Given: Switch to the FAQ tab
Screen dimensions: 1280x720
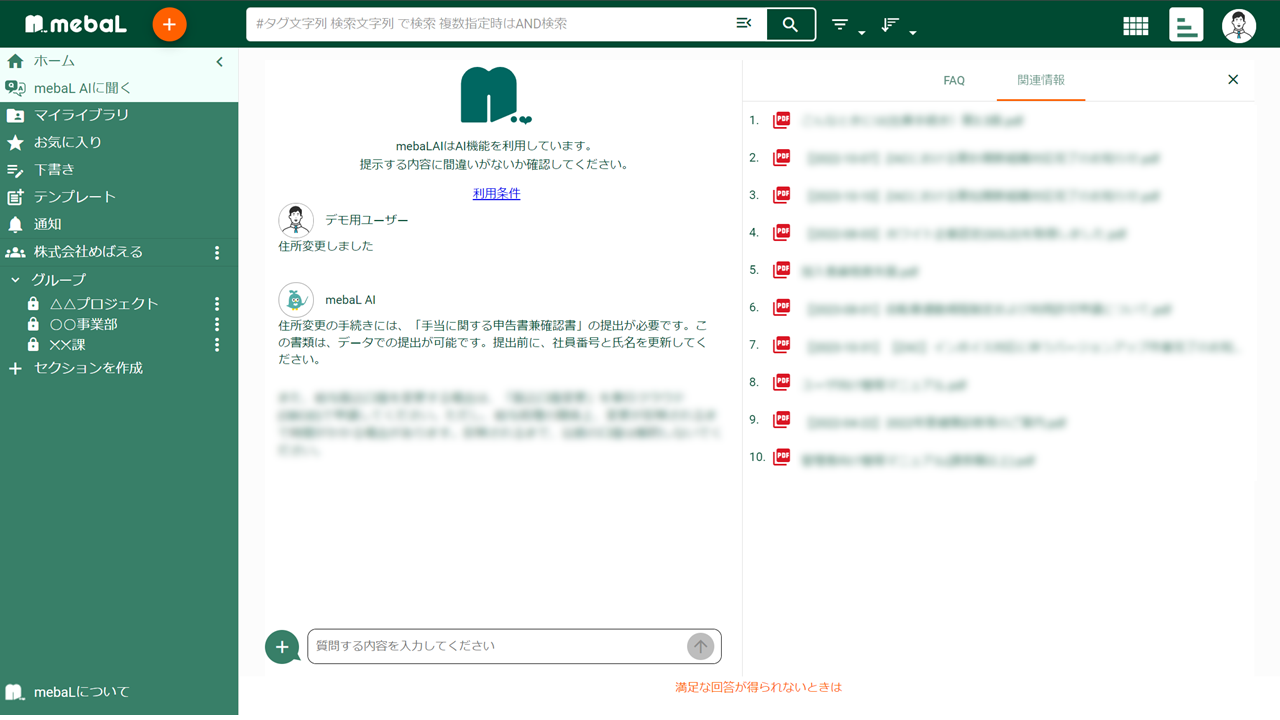Looking at the screenshot, I should click(x=953, y=79).
